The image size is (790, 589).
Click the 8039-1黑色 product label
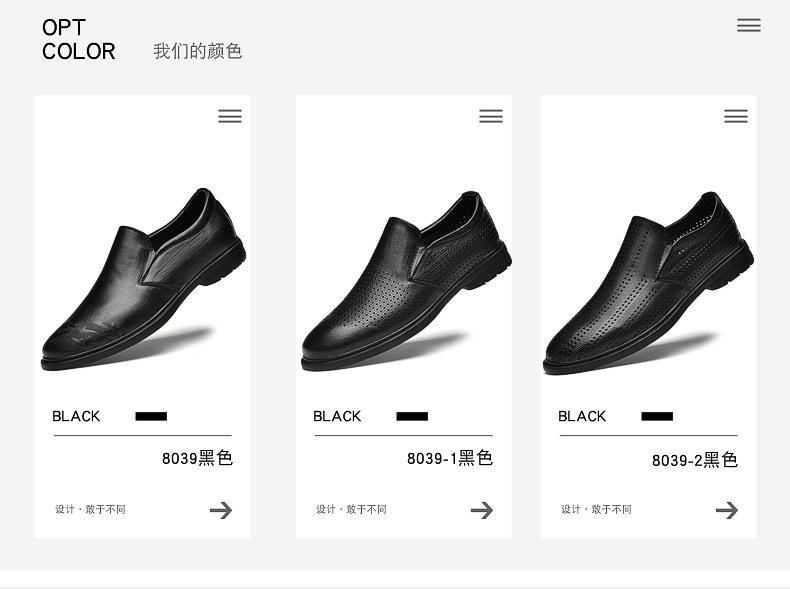[x=450, y=458]
